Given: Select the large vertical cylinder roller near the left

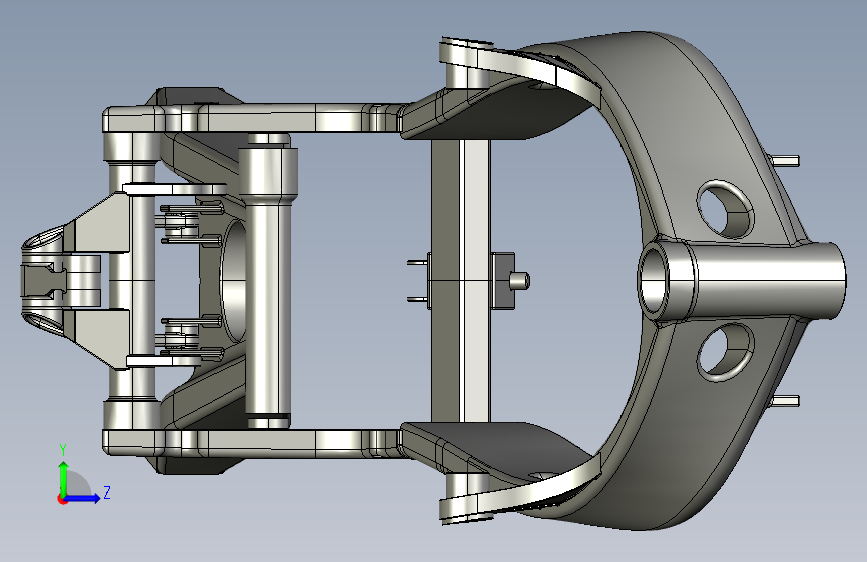Looking at the screenshot, I should click(x=267, y=280).
